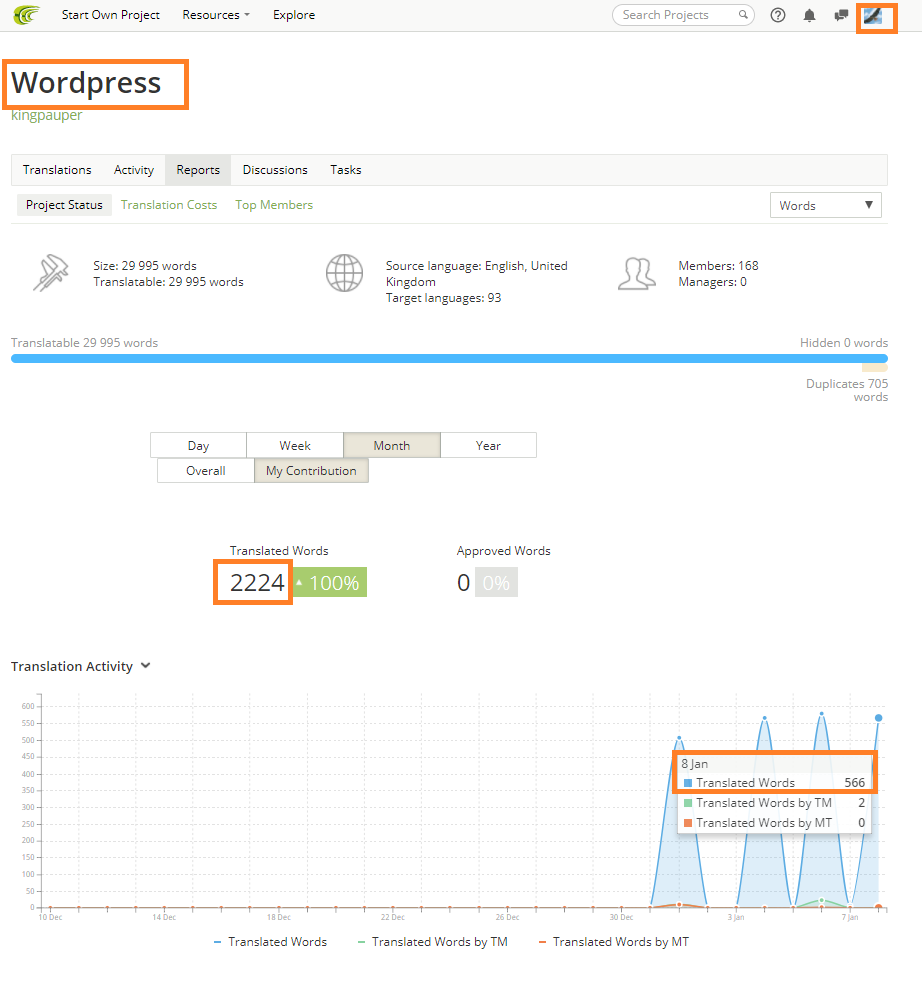Switch to the Activity tab
This screenshot has width=922, height=985.
[x=134, y=170]
